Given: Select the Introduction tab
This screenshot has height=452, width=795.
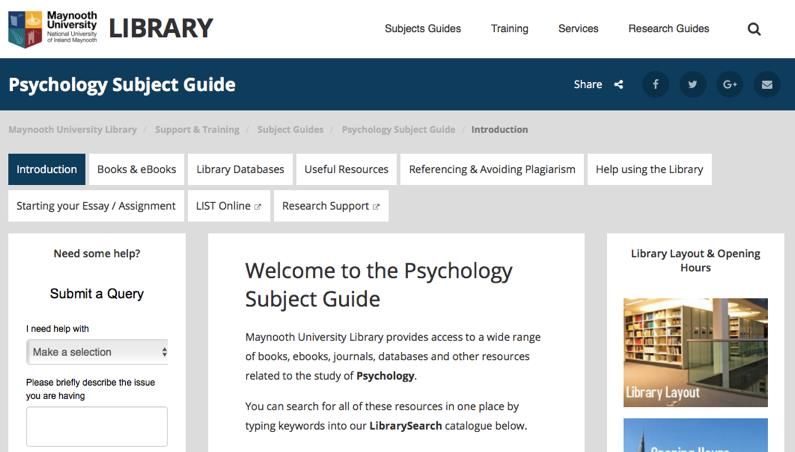Looking at the screenshot, I should click(47, 169).
